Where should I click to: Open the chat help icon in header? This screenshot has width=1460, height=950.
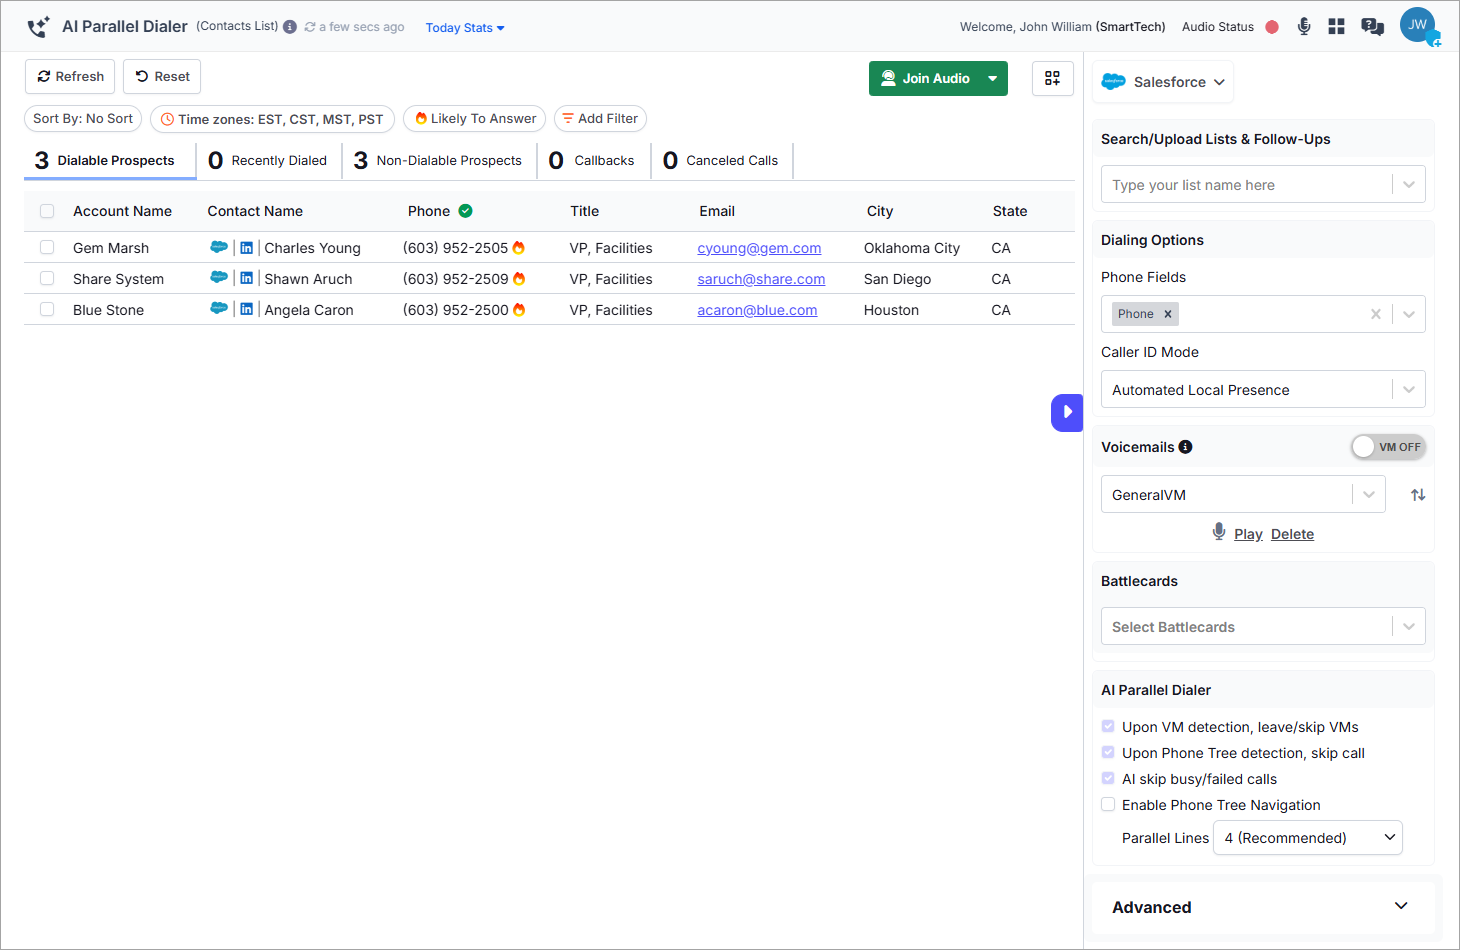tap(1372, 27)
